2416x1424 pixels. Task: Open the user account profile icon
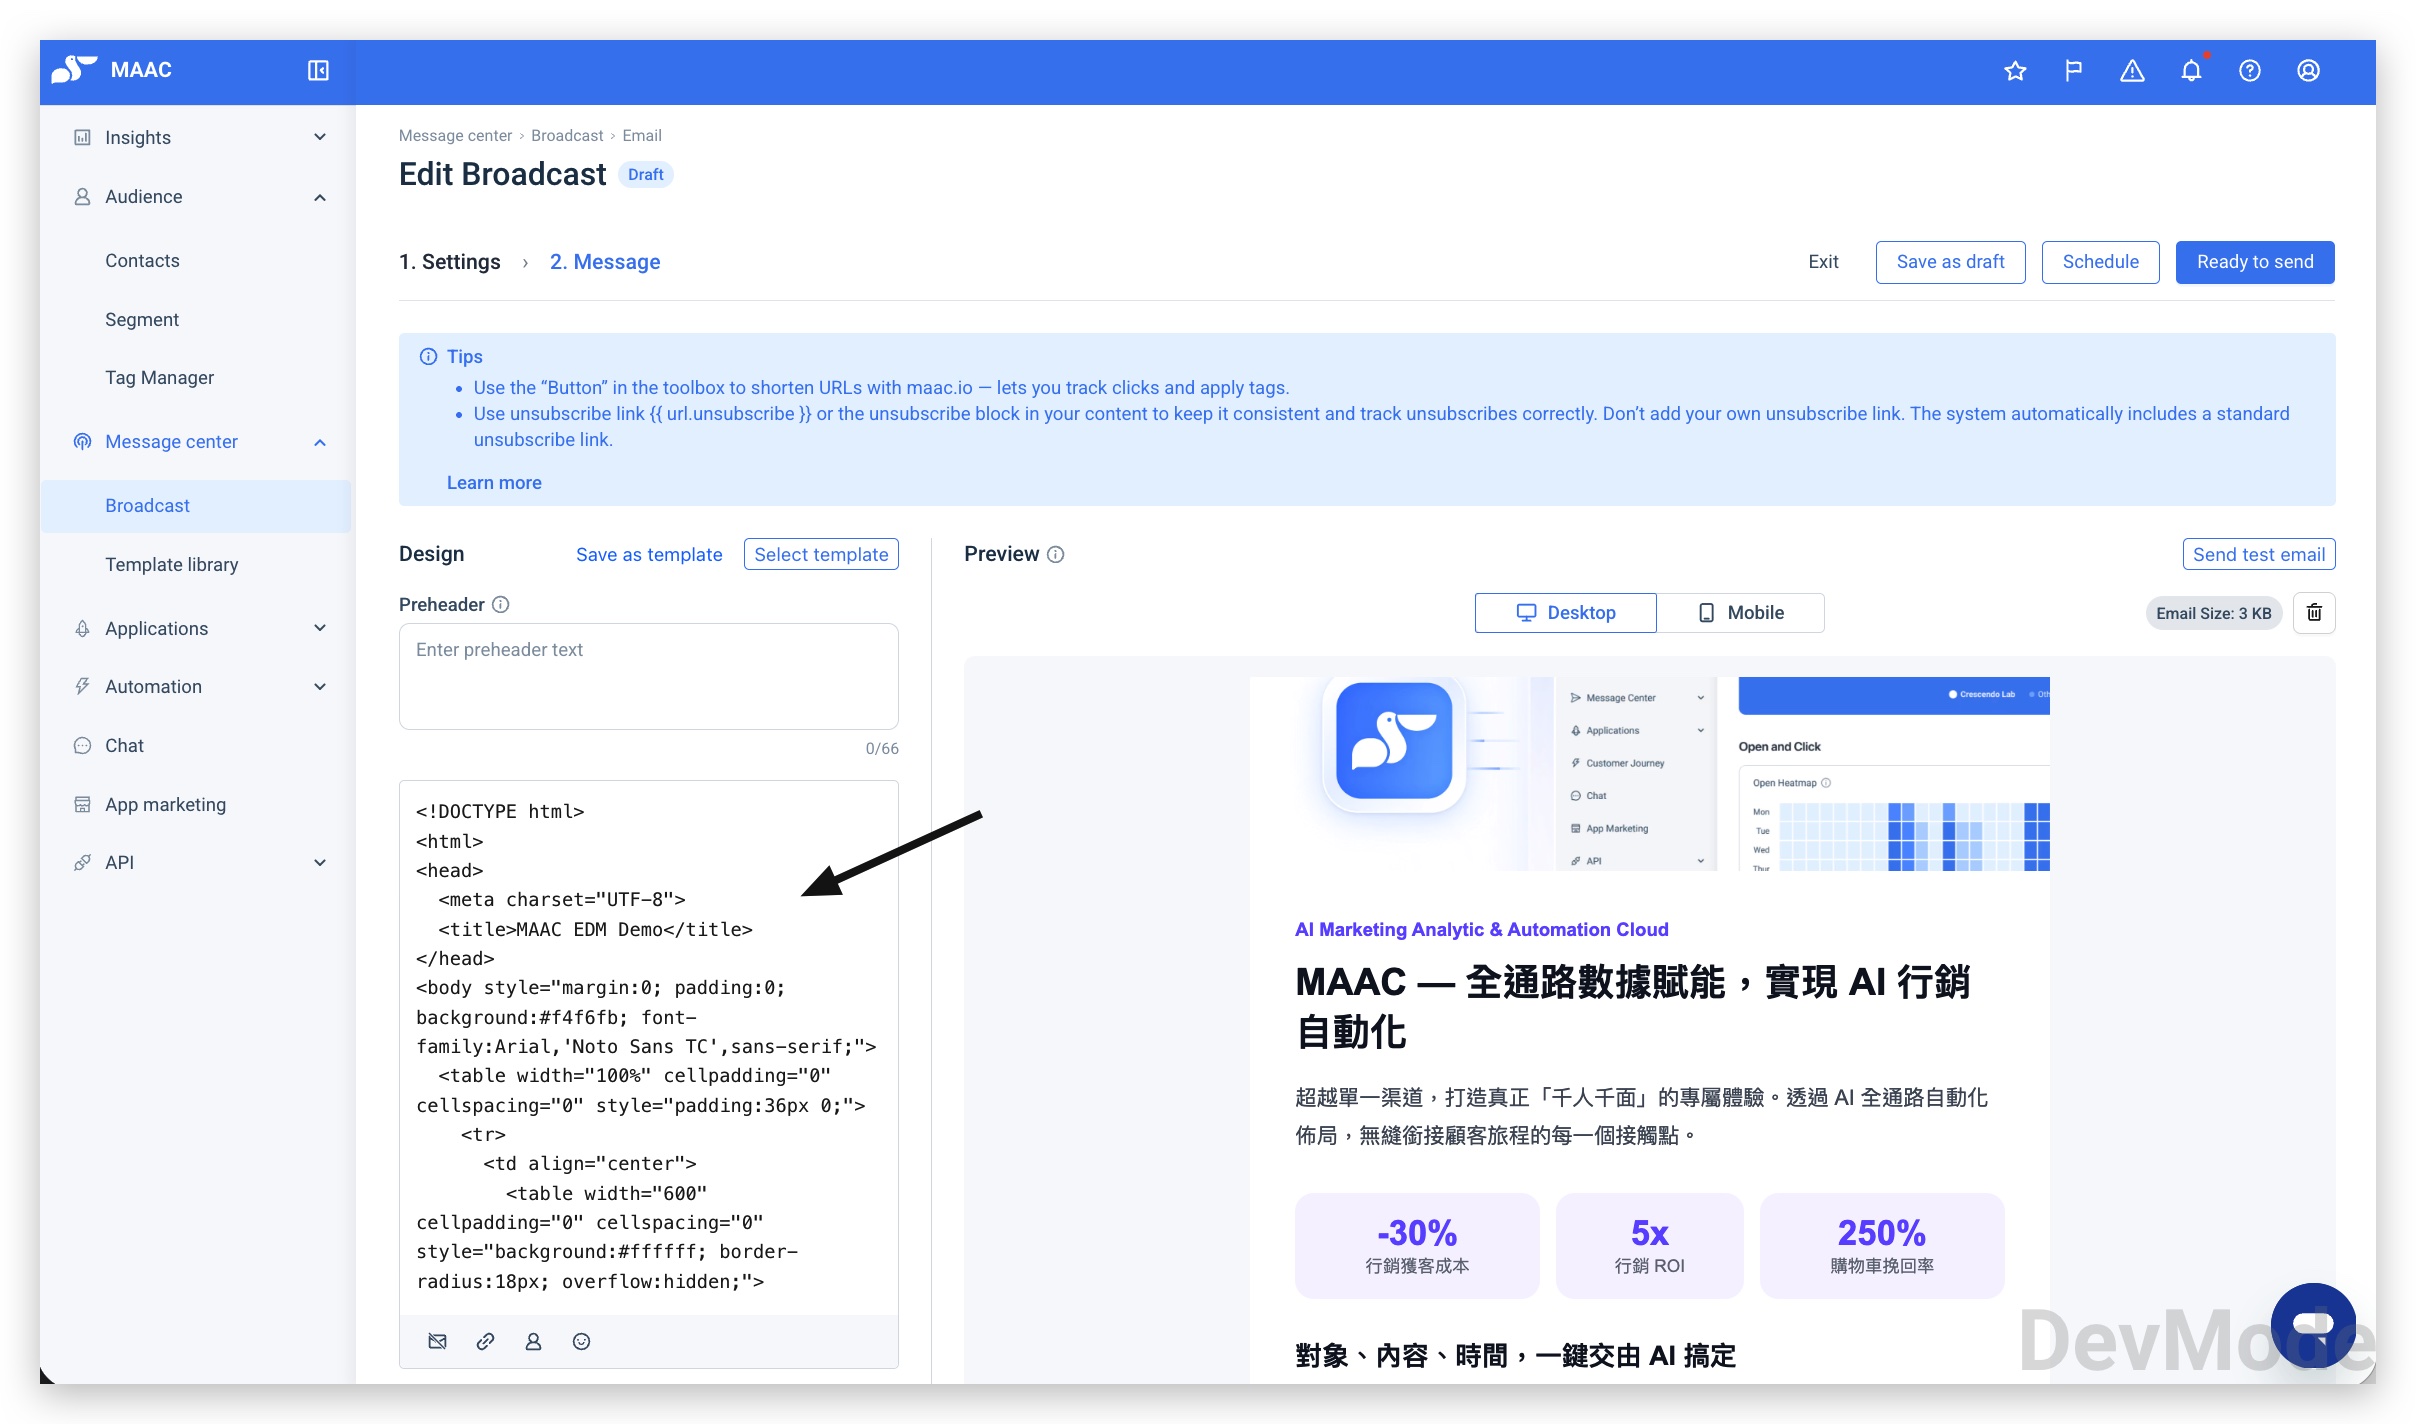2308,71
